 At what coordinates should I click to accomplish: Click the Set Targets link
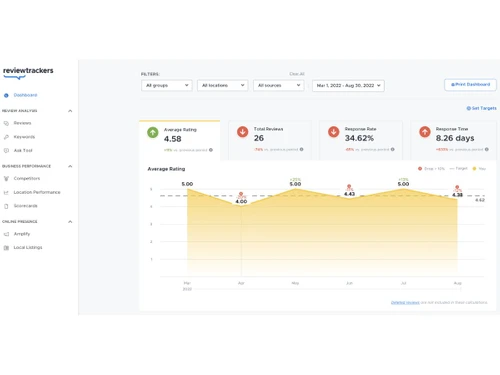click(x=481, y=108)
